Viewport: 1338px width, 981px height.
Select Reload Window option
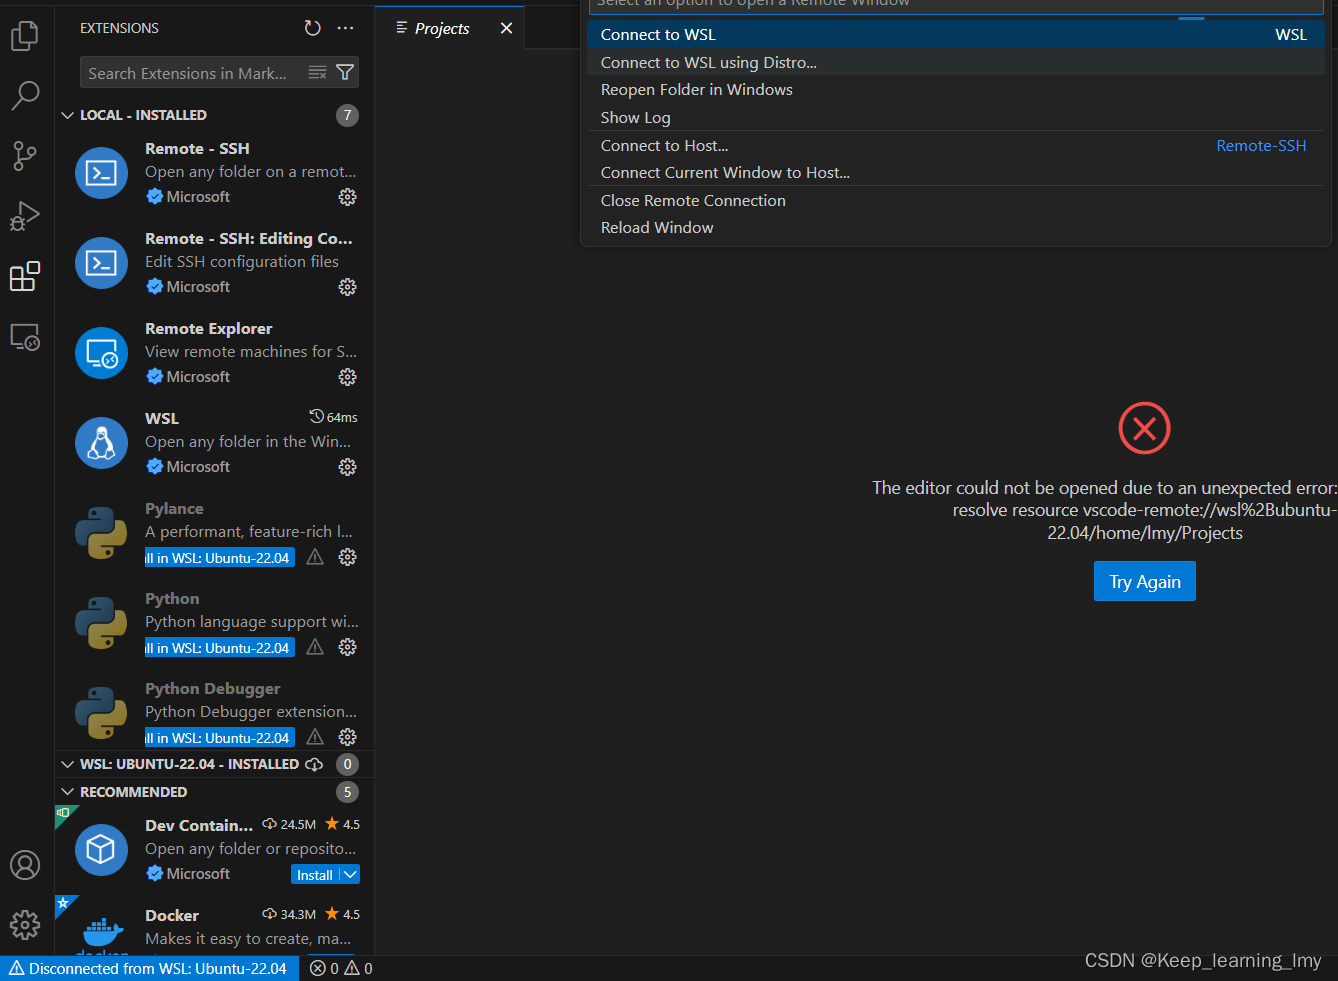tap(956, 228)
